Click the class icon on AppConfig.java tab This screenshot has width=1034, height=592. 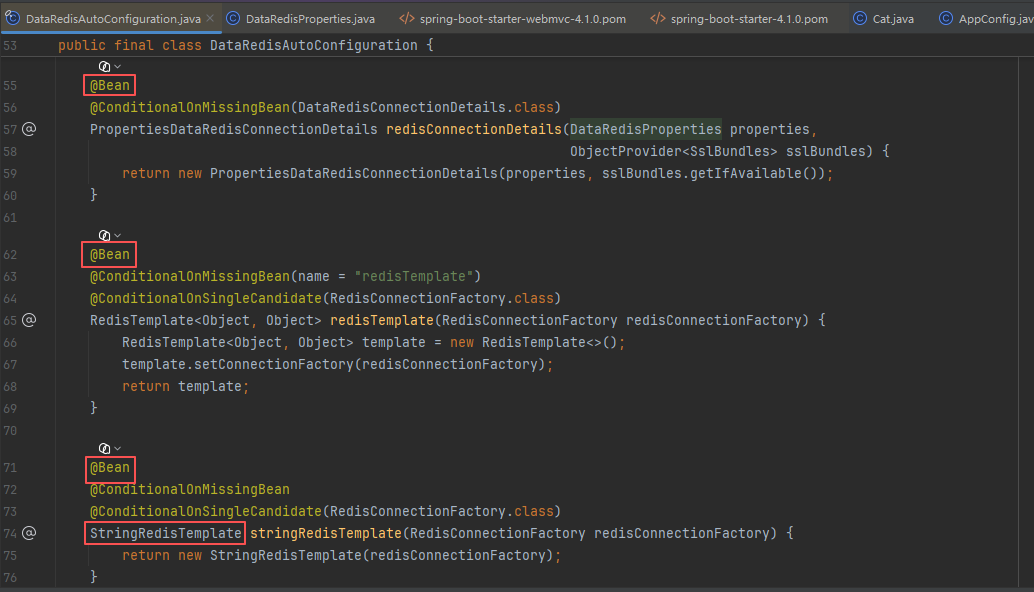coord(946,18)
